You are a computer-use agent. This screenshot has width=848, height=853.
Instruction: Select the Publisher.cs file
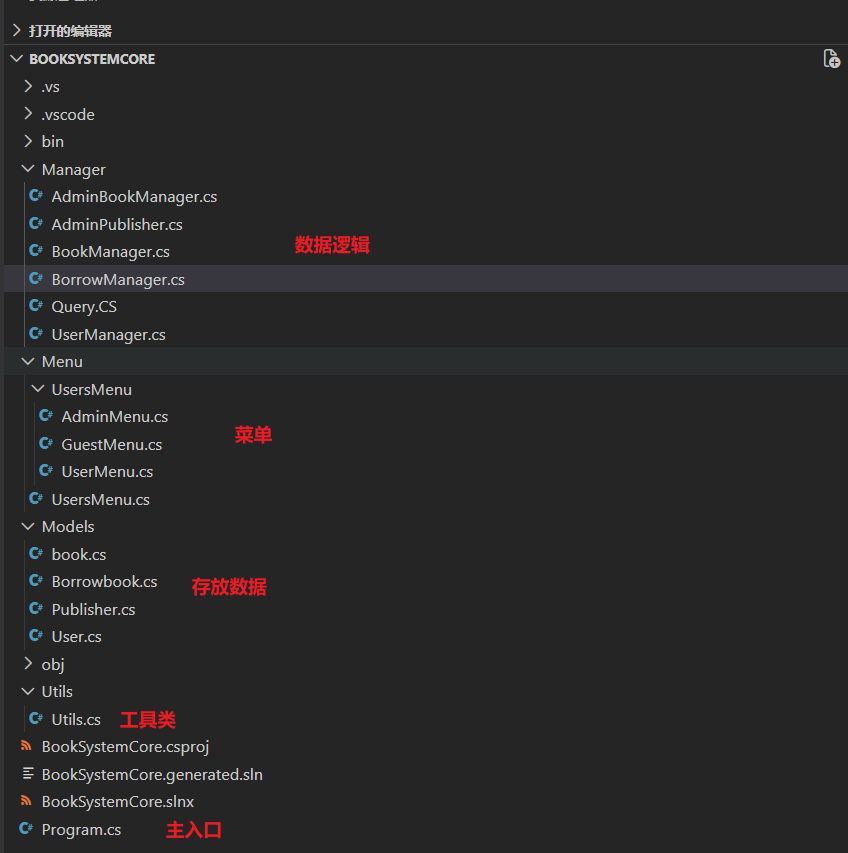point(93,609)
